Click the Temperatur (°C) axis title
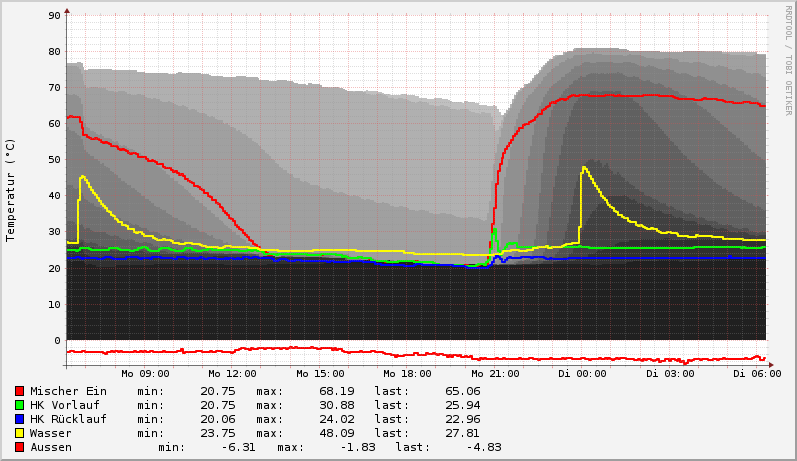The height and width of the screenshot is (461, 797). [x=11, y=190]
